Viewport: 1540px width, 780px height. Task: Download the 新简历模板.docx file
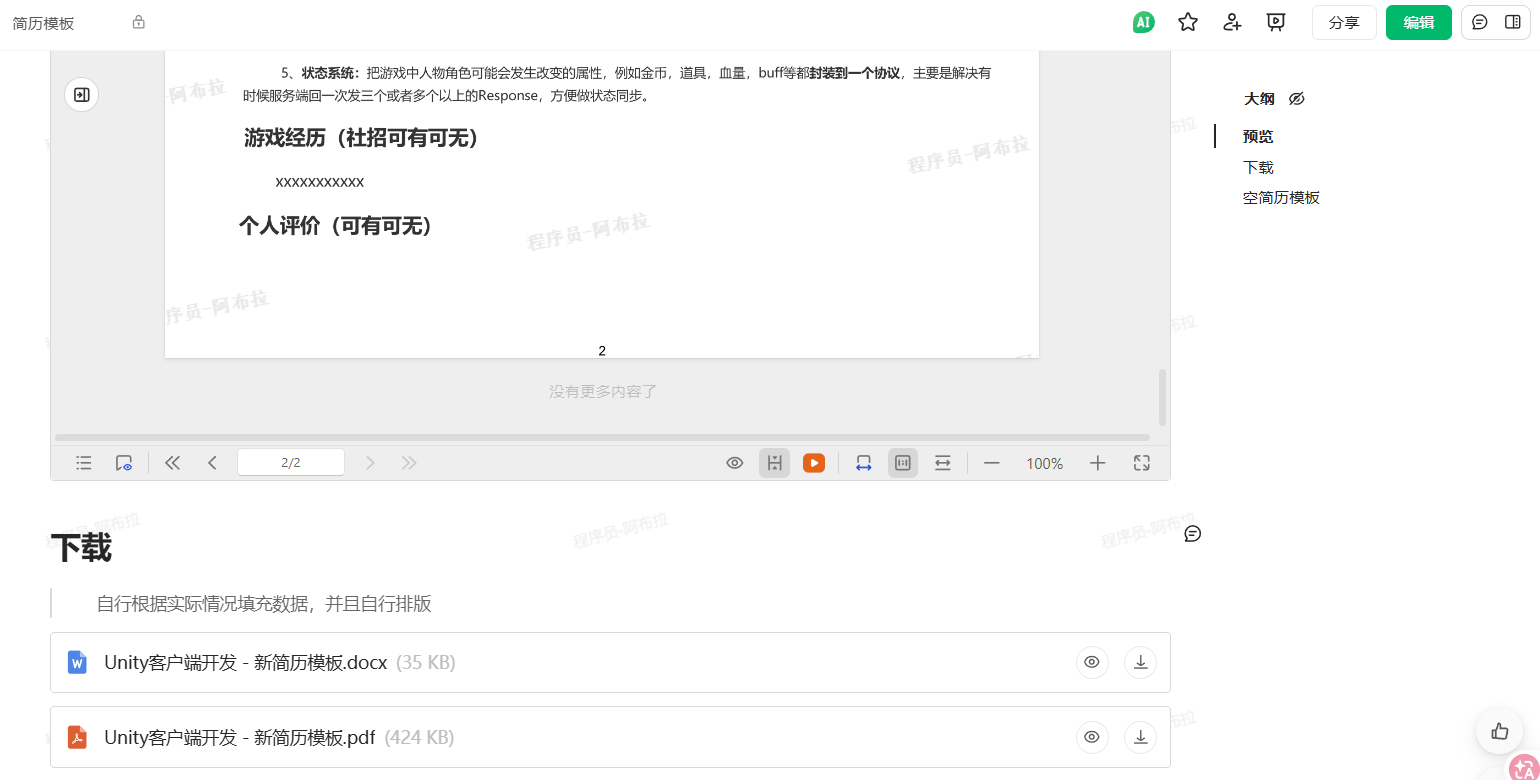tap(1140, 662)
